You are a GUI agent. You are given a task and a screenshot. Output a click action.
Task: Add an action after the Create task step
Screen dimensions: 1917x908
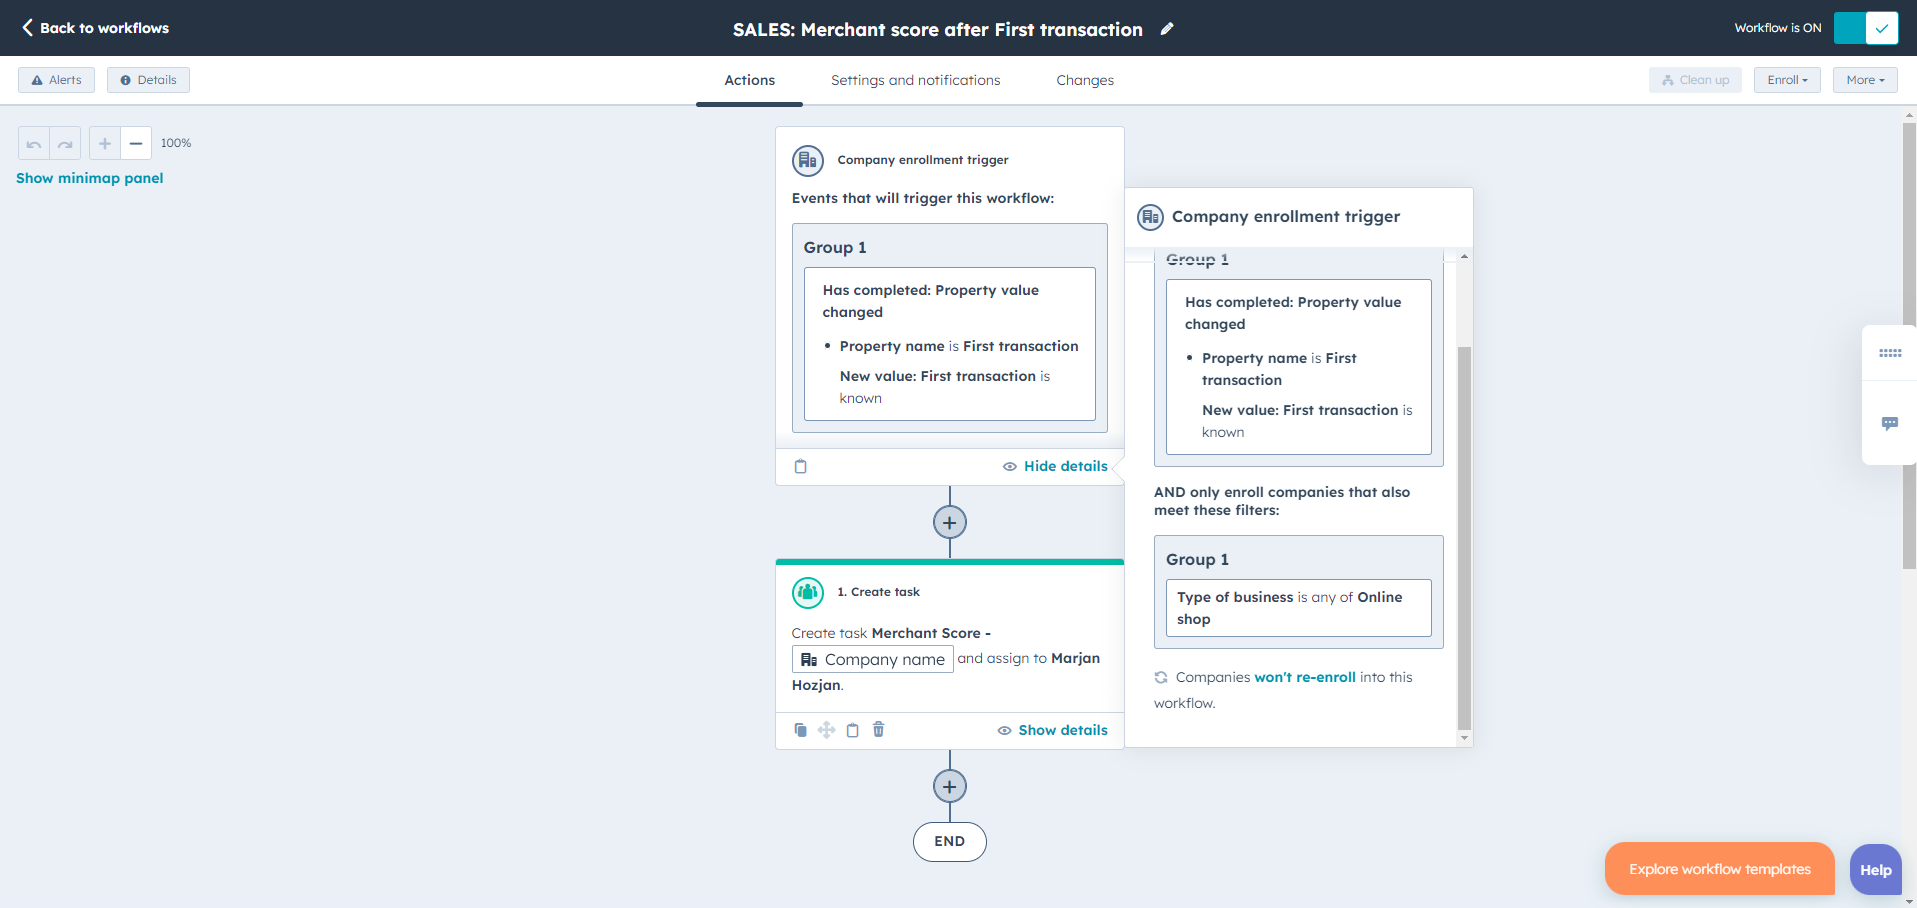tap(949, 786)
